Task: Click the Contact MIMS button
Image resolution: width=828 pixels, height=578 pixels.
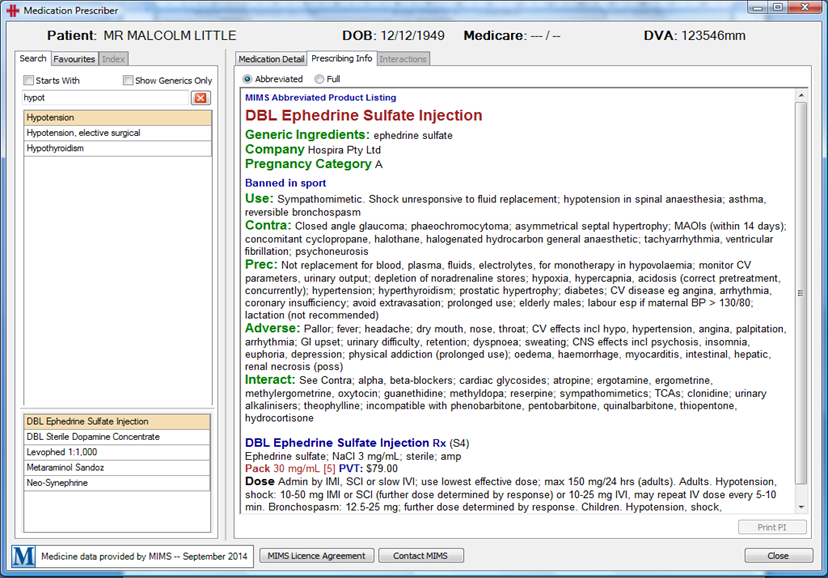Action: click(x=420, y=556)
